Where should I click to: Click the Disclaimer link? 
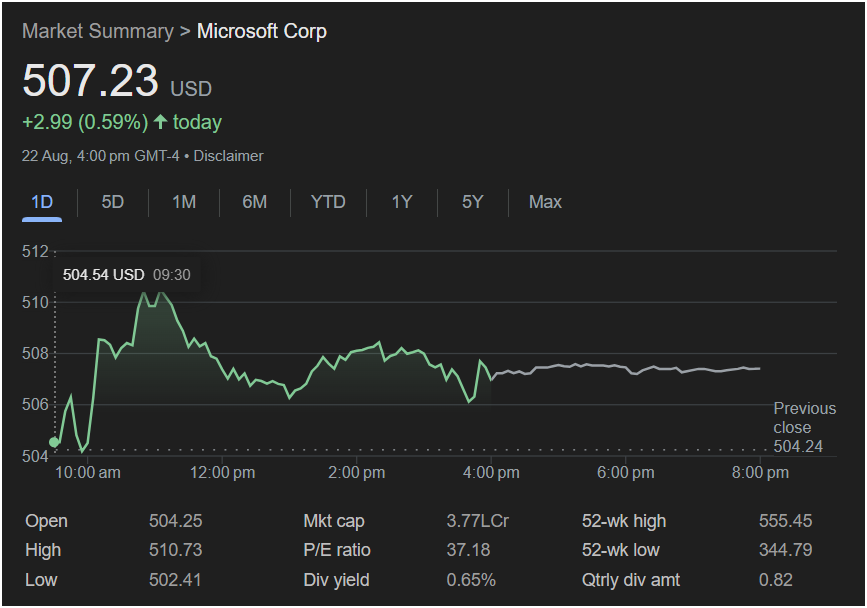(228, 156)
